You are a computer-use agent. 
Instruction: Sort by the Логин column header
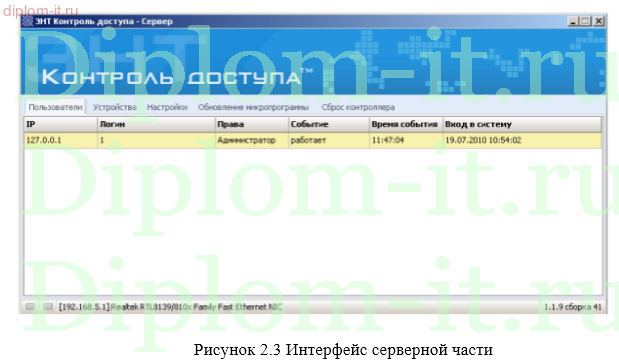coord(156,124)
